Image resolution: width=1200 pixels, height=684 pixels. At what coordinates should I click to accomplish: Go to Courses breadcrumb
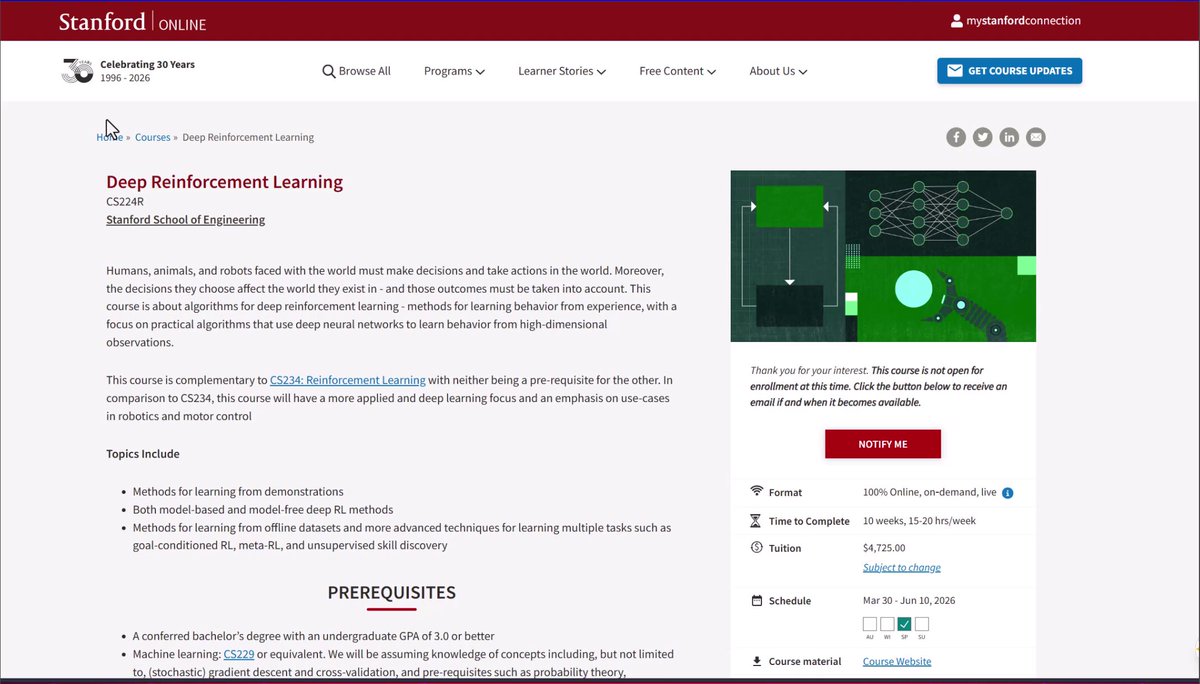click(152, 137)
